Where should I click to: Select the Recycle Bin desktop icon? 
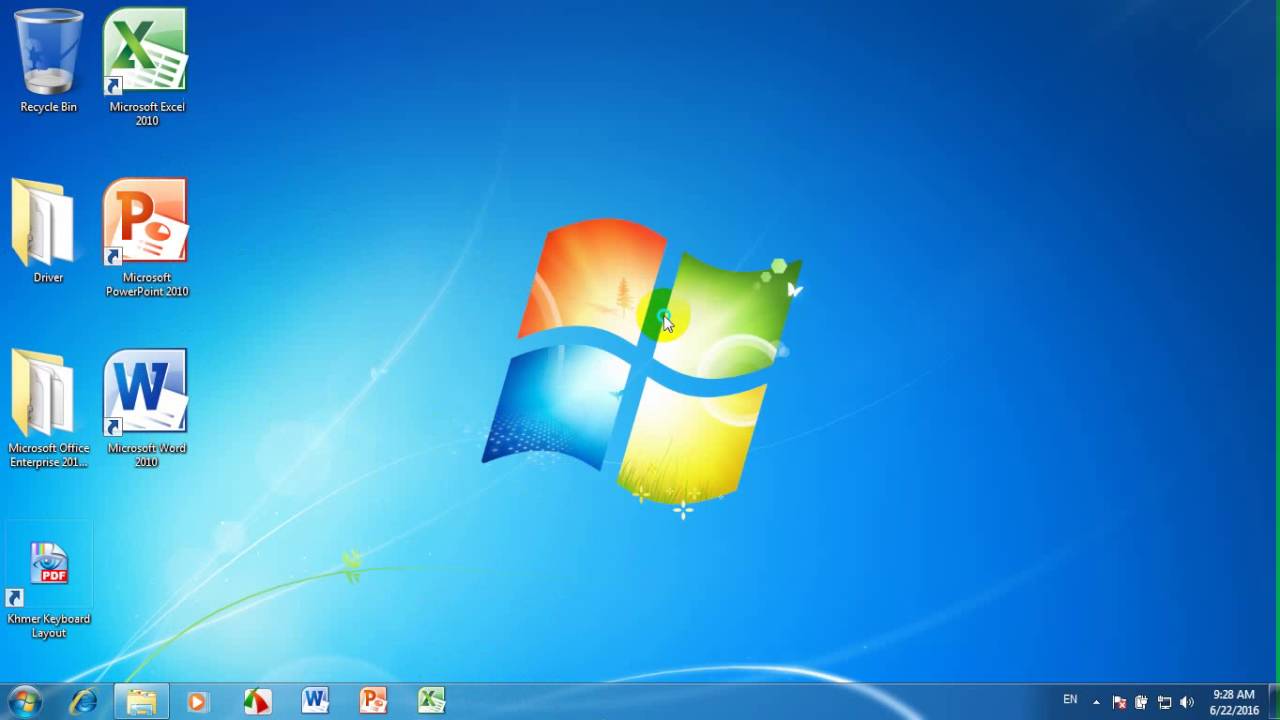[x=48, y=60]
